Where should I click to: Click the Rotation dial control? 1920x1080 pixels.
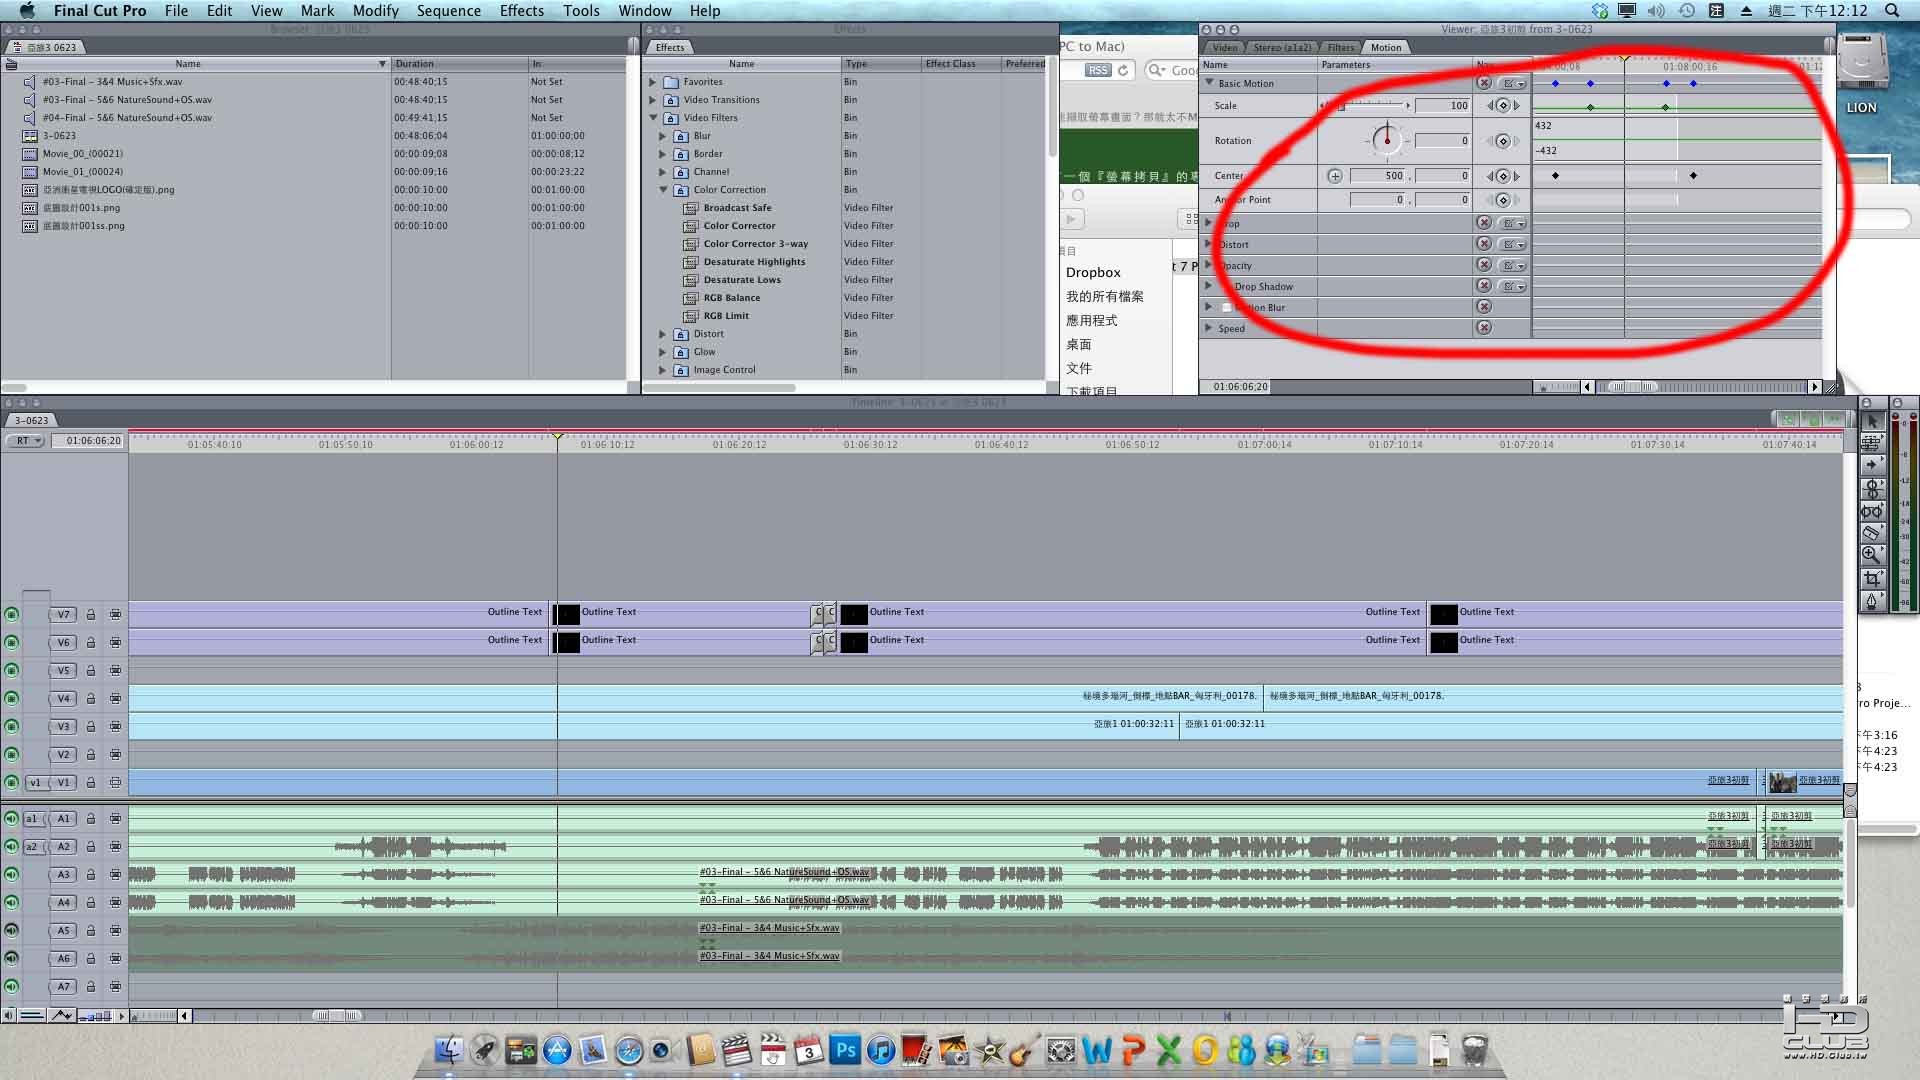[1386, 140]
